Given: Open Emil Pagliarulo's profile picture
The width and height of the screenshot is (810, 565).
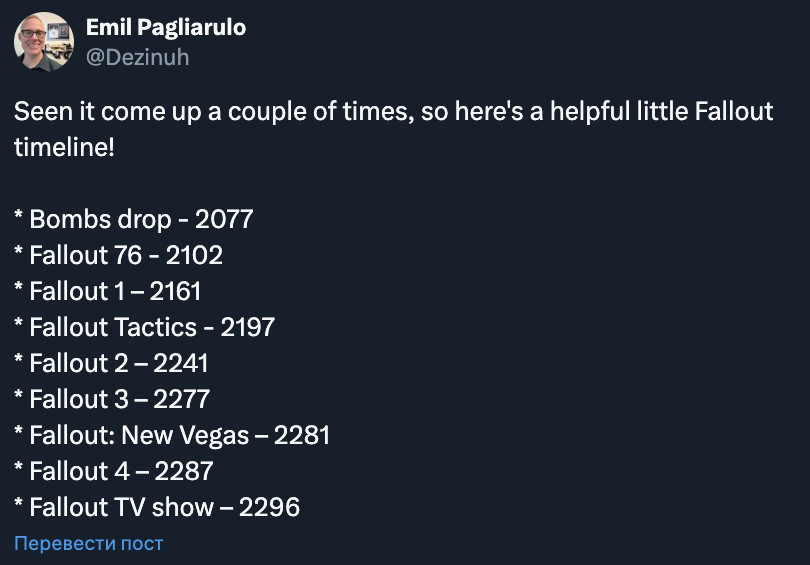Looking at the screenshot, I should [43, 42].
